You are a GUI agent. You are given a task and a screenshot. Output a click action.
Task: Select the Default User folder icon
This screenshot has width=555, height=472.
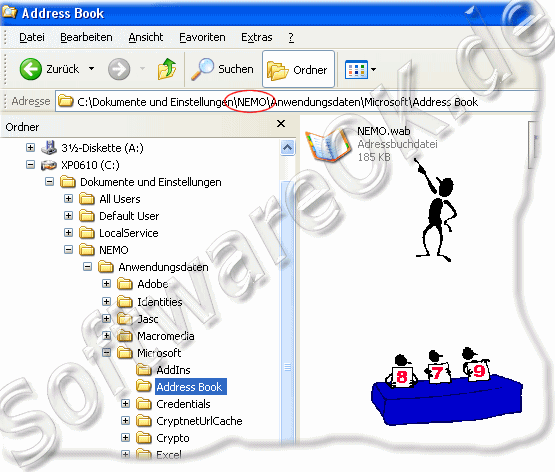87,216
